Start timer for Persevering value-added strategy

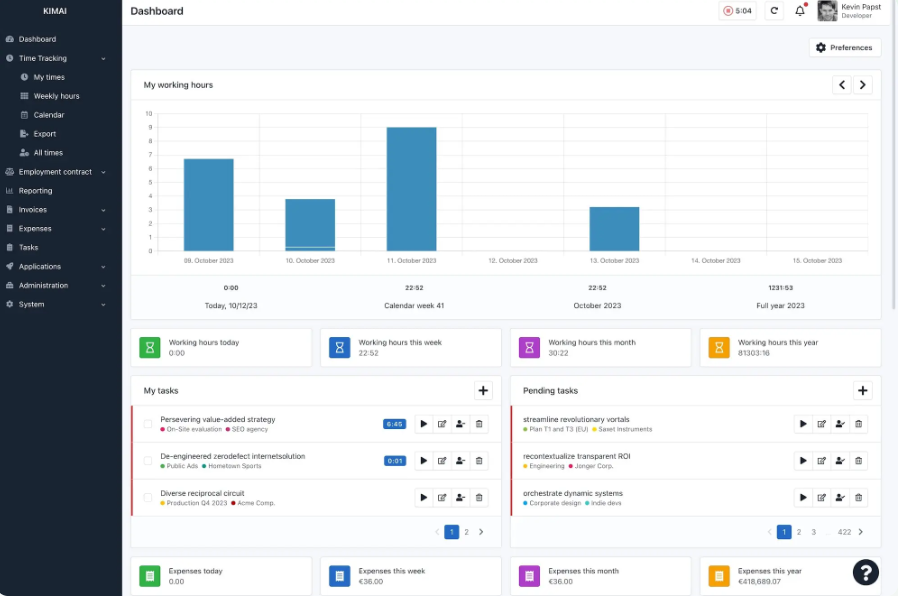[x=424, y=424]
